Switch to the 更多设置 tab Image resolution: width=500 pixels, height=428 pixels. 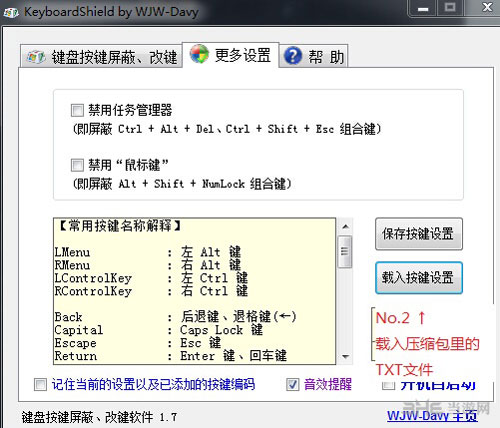[x=231, y=55]
